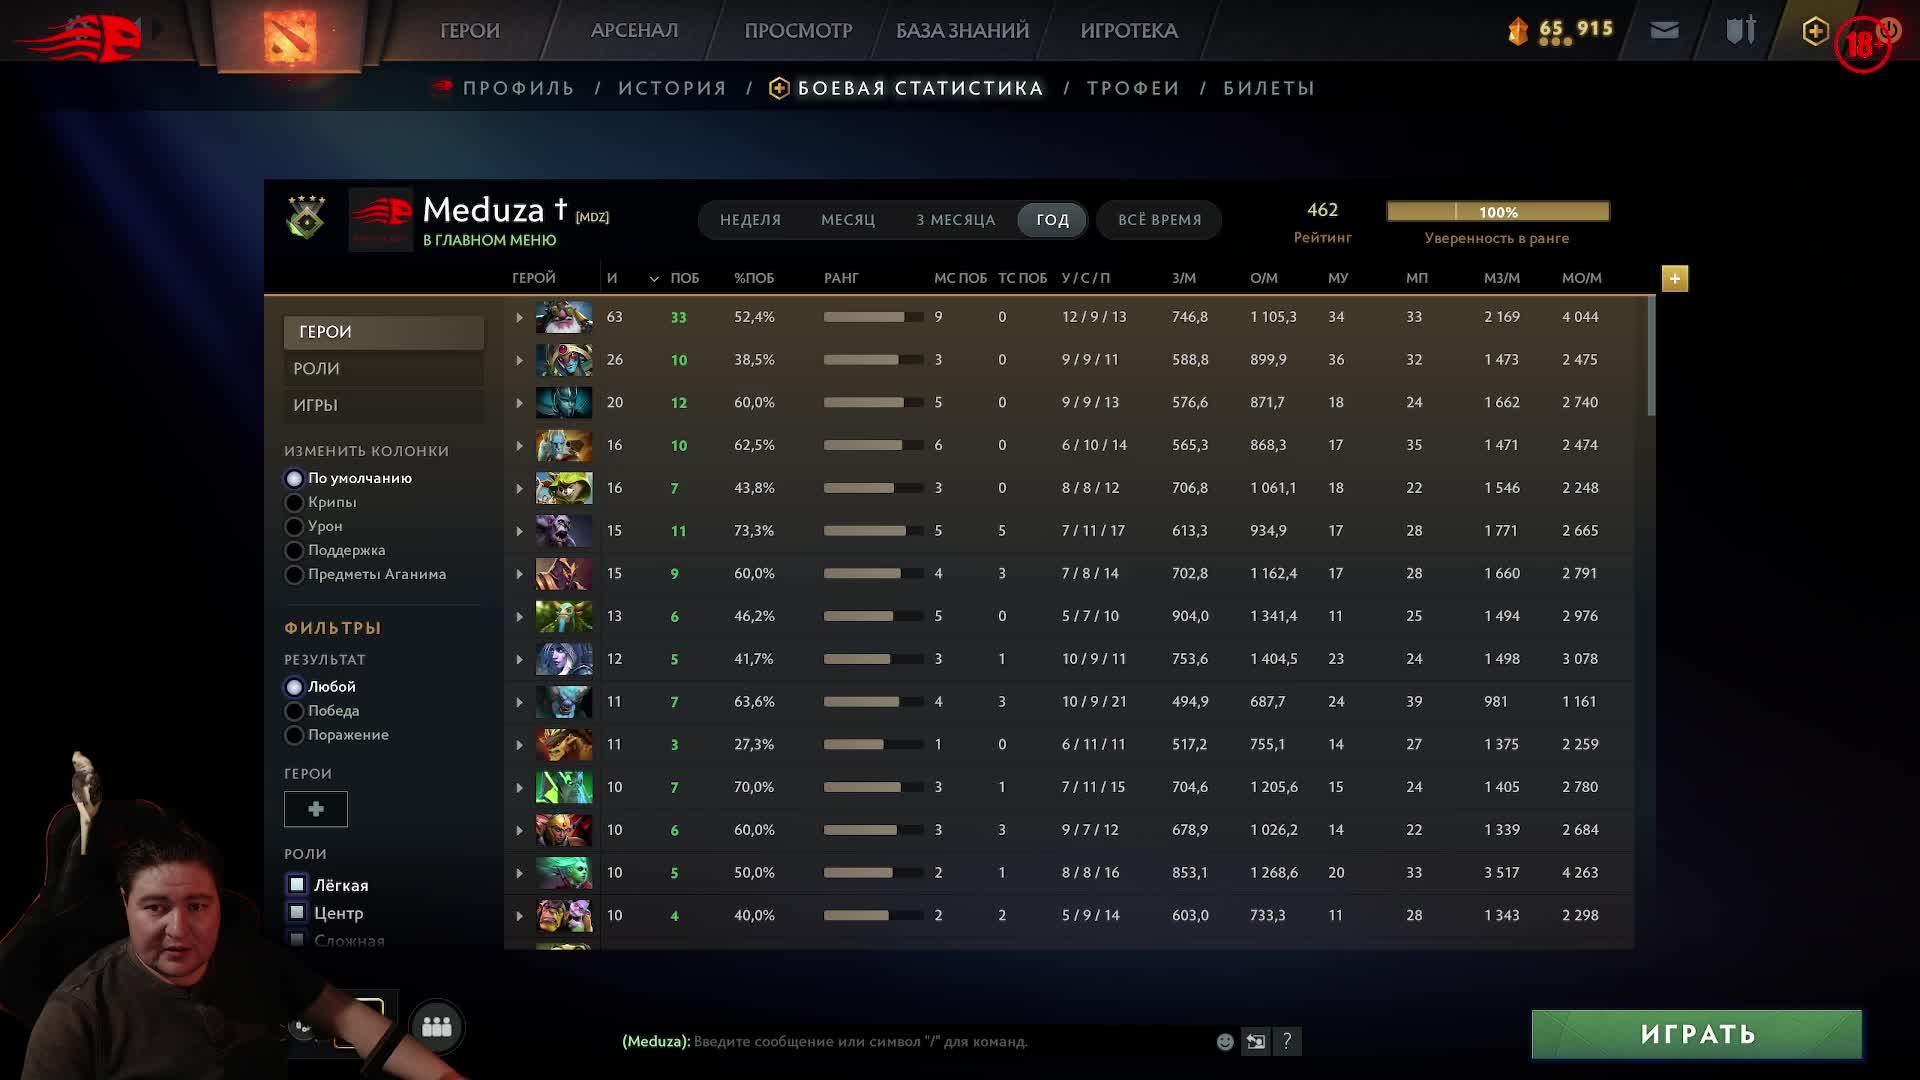Enable the Центр role checkbox
Image resolution: width=1920 pixels, height=1080 pixels.
(x=297, y=913)
